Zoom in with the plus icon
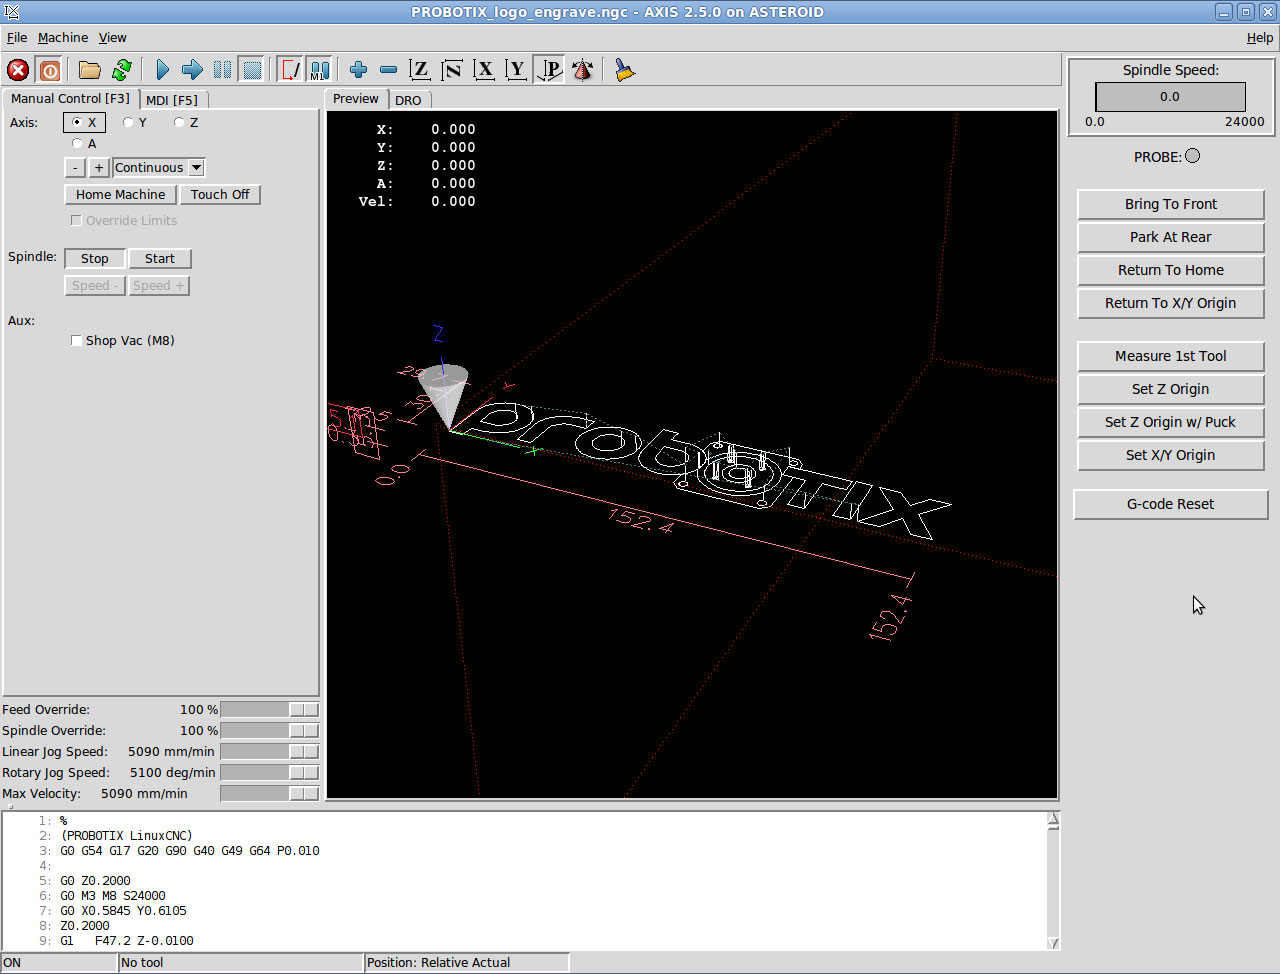The image size is (1280, 974). [358, 70]
